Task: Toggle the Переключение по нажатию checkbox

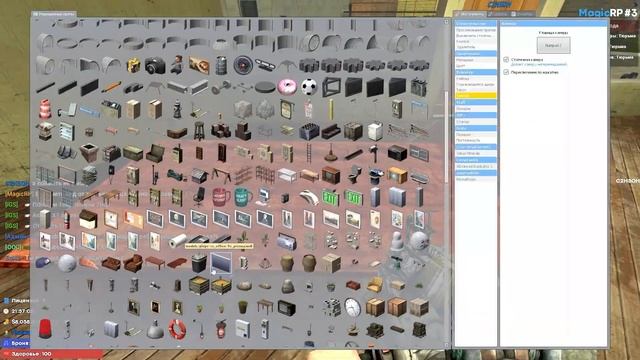Action: click(506, 72)
